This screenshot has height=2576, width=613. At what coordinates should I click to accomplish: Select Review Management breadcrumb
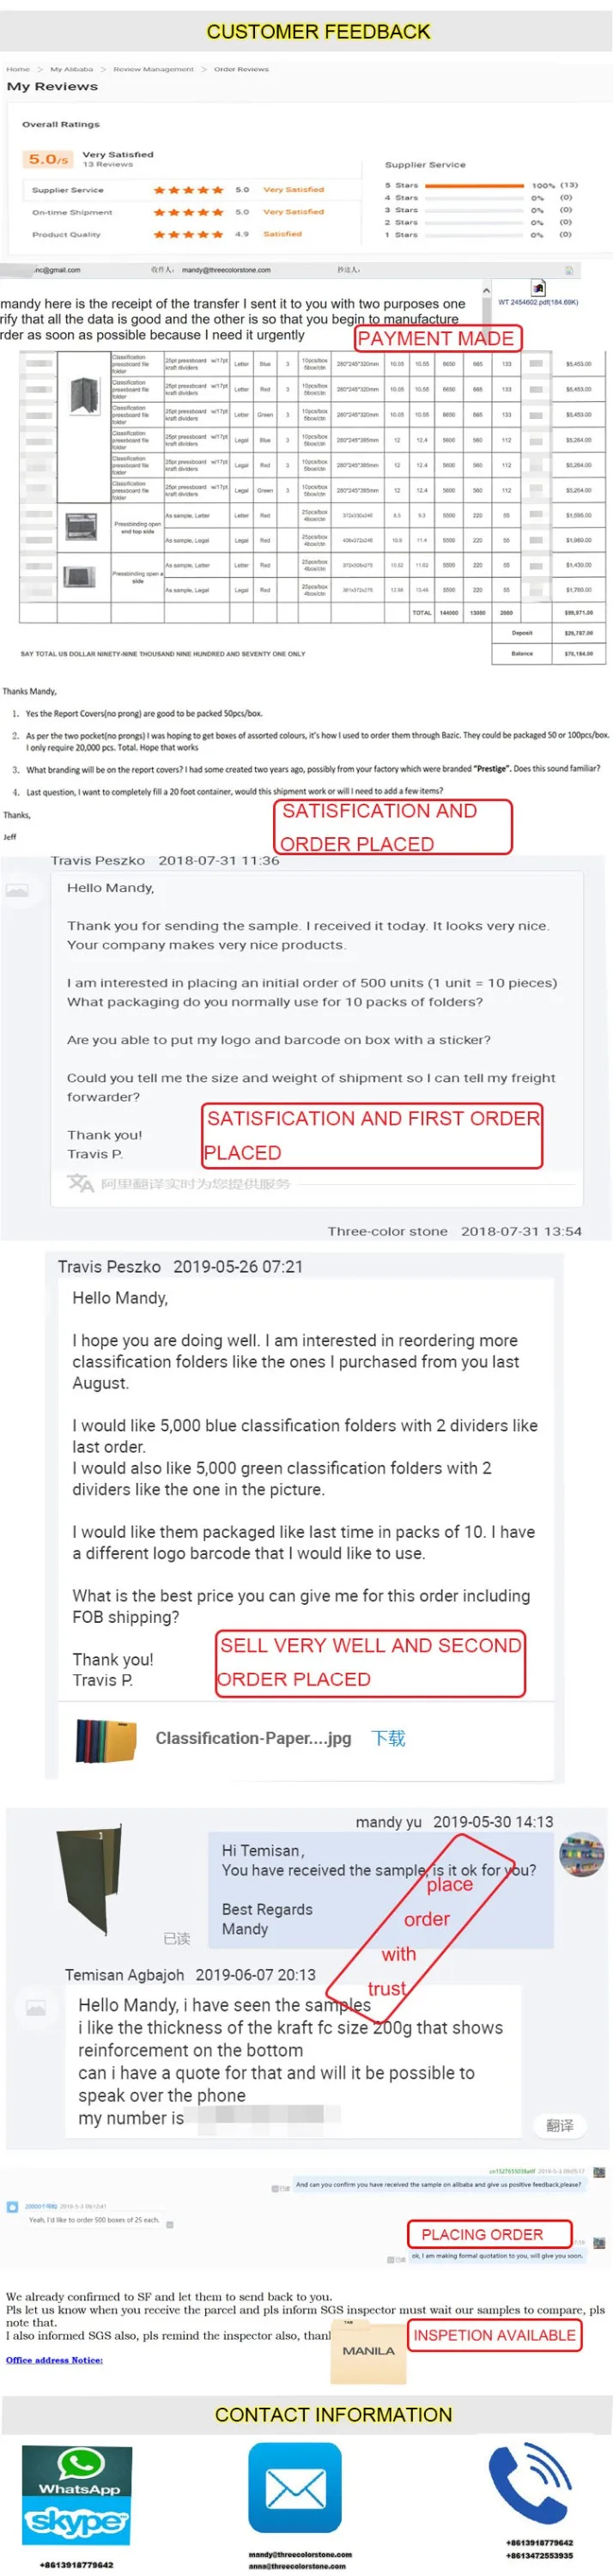(x=154, y=69)
